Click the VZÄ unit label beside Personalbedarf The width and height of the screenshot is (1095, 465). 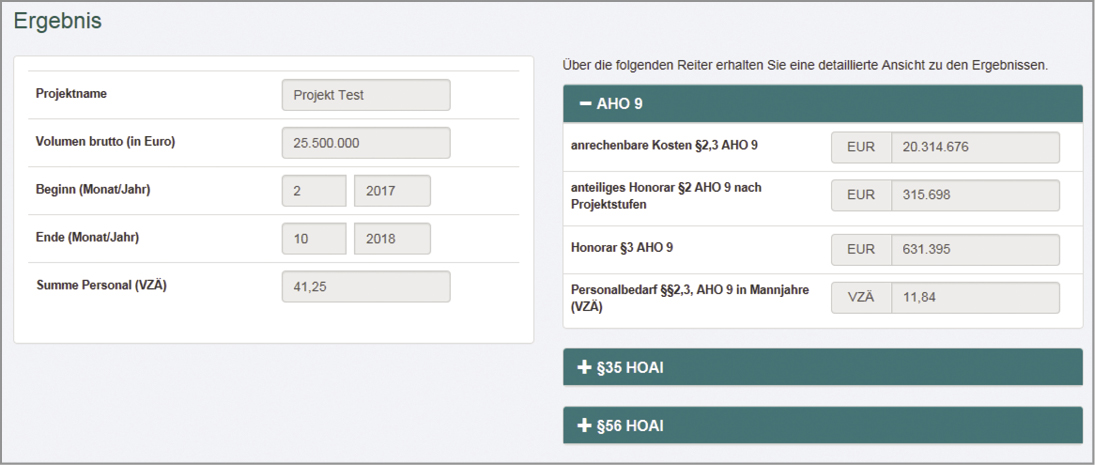click(x=861, y=297)
